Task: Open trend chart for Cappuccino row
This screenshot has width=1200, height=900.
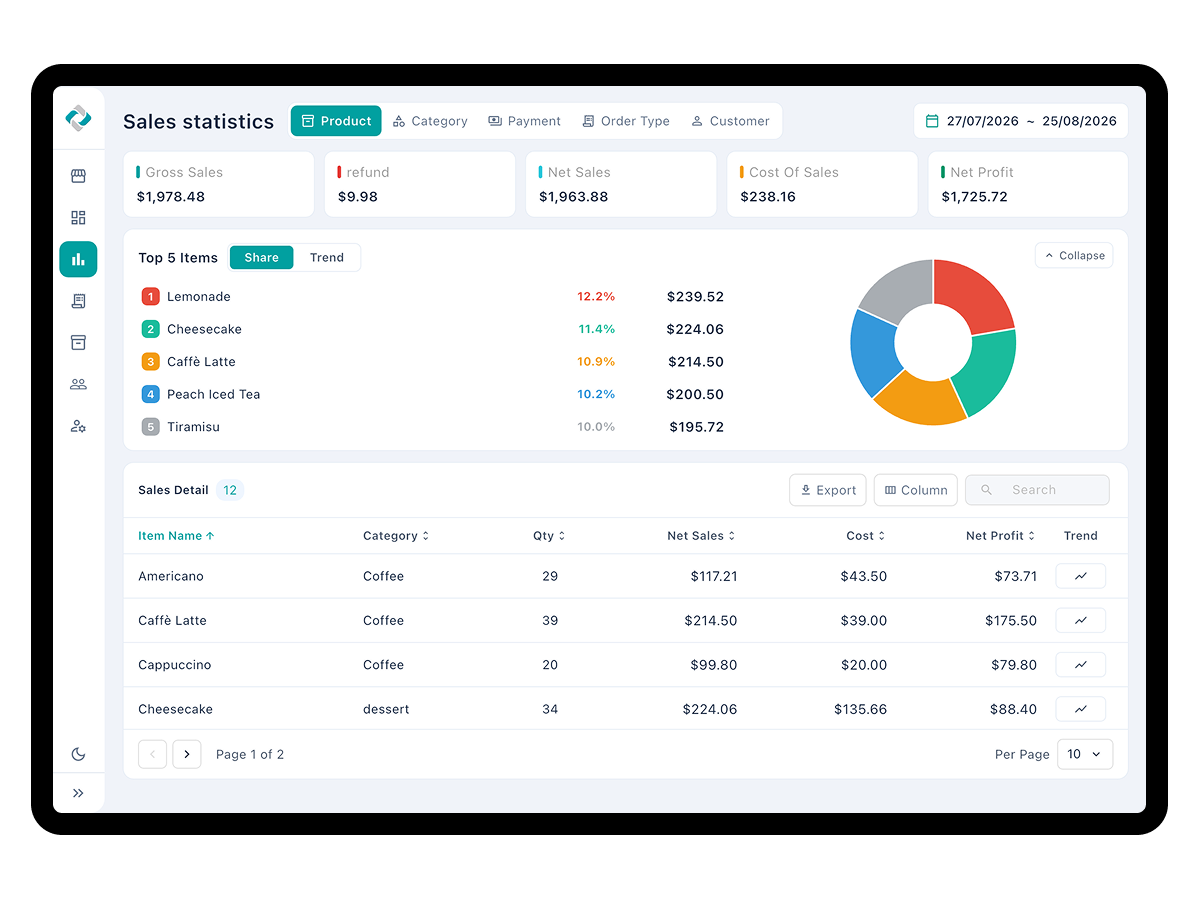Action: (1081, 664)
